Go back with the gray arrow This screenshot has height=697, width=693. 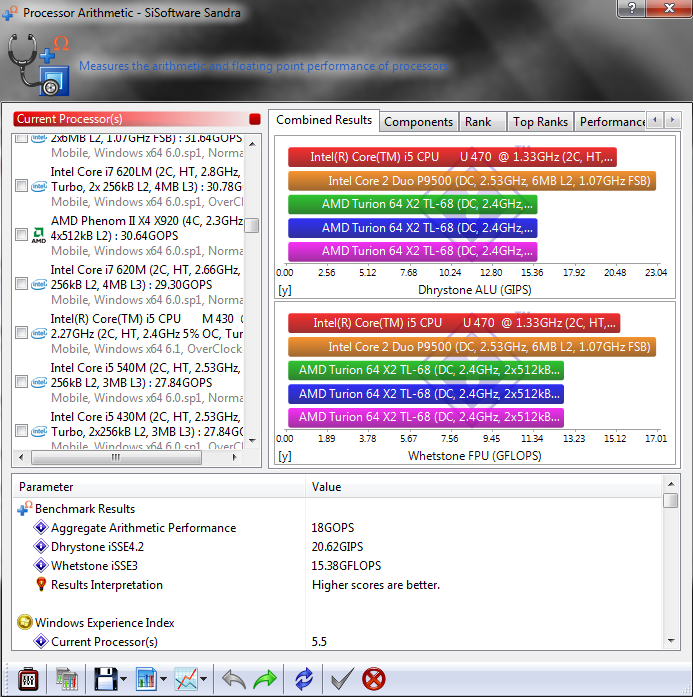[x=234, y=679]
